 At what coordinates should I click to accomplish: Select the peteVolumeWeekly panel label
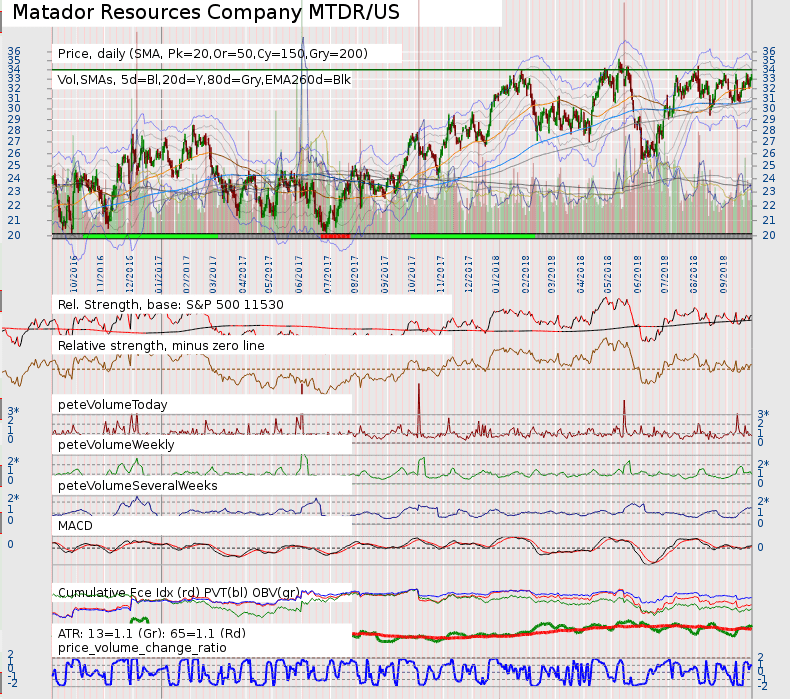point(116,445)
